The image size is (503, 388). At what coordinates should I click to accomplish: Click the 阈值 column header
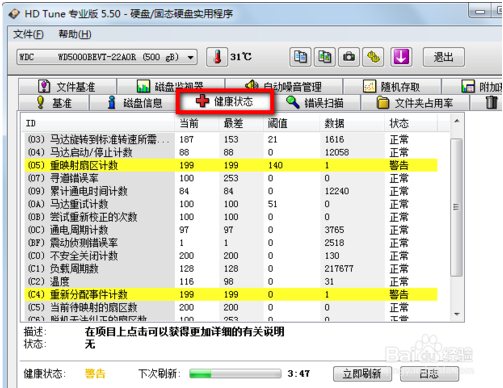click(x=292, y=123)
